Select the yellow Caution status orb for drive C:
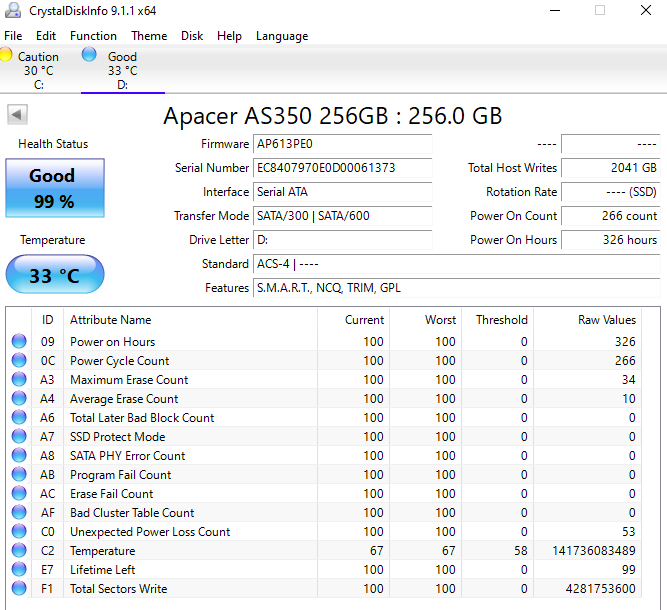667x610 pixels. [6, 55]
